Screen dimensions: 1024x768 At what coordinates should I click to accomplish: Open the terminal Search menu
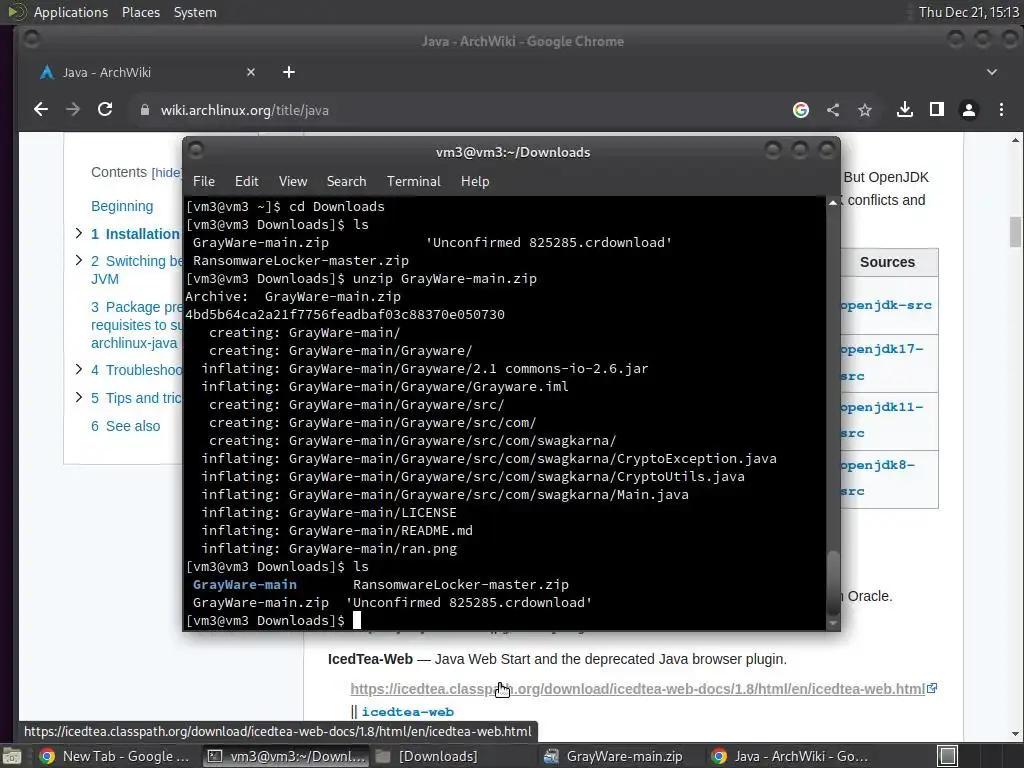coord(346,182)
